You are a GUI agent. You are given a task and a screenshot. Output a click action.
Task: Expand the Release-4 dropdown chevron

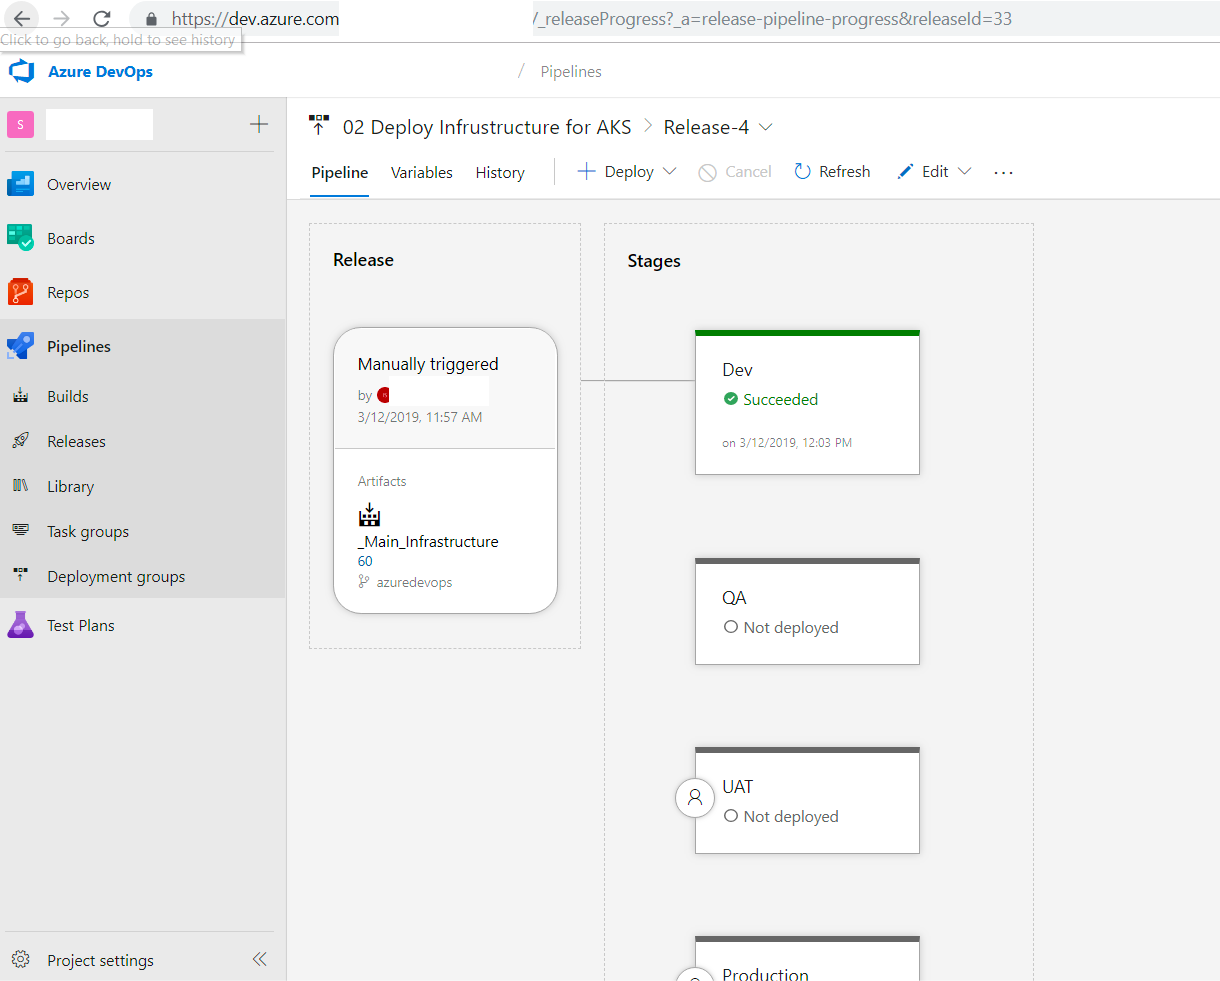point(766,127)
